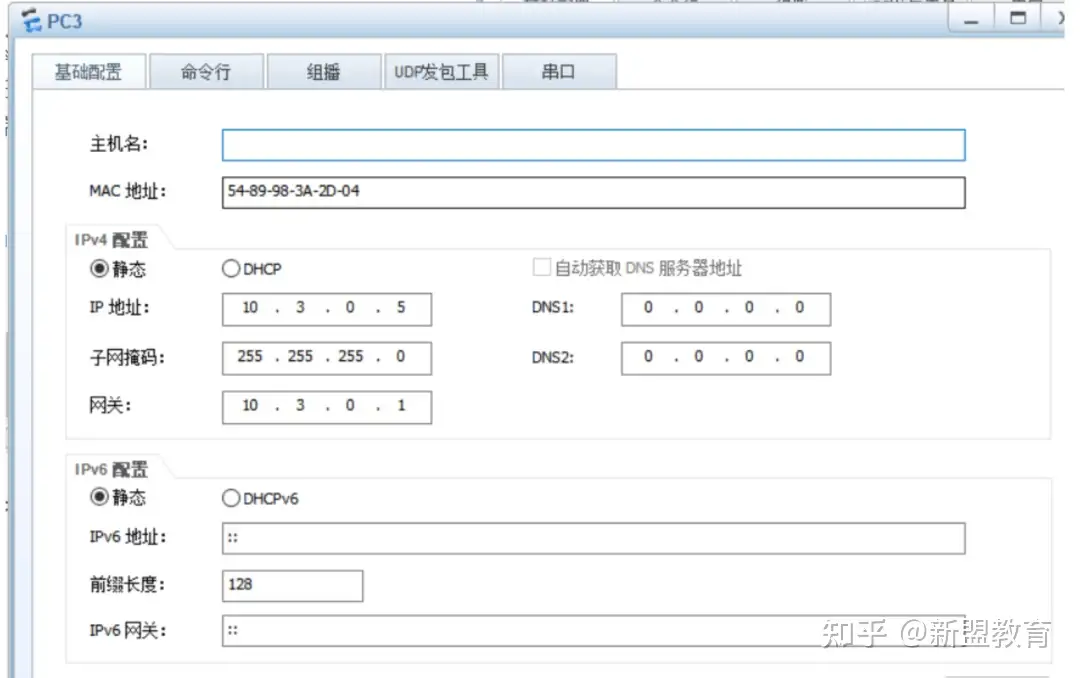Viewport: 1080px width, 678px height.
Task: Switch to the 命令行 tab
Action: coord(206,72)
